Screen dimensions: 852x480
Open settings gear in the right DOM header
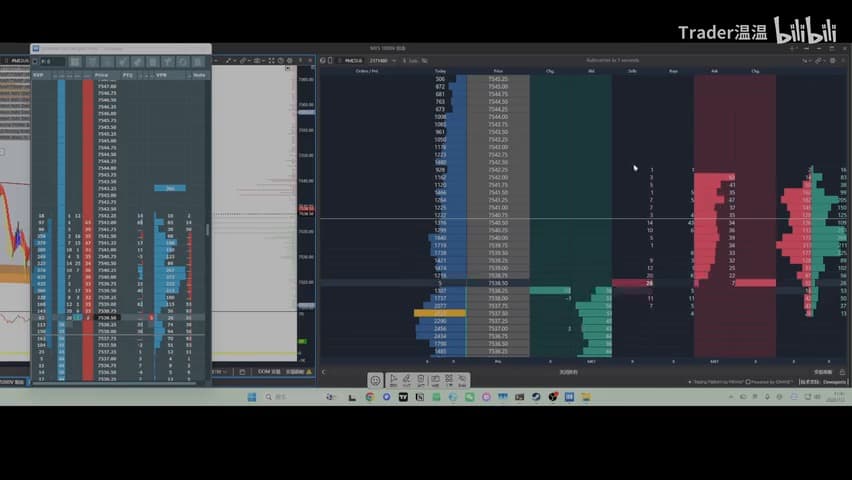832,60
